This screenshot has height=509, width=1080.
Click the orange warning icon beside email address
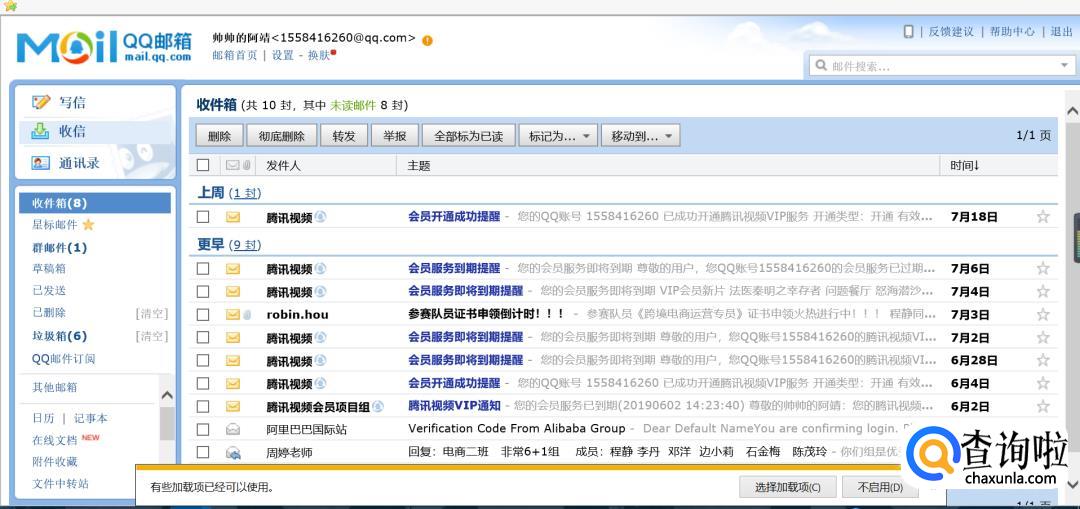click(x=427, y=41)
